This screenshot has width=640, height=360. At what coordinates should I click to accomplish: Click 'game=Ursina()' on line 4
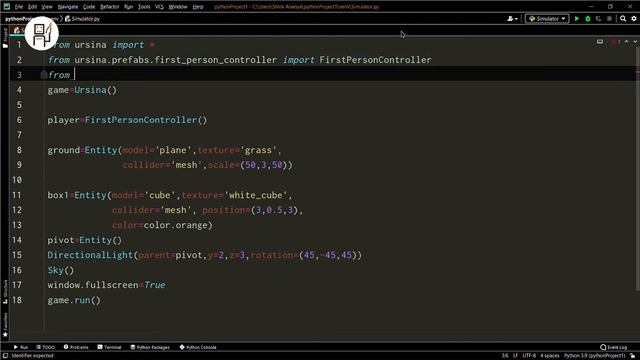click(82, 90)
